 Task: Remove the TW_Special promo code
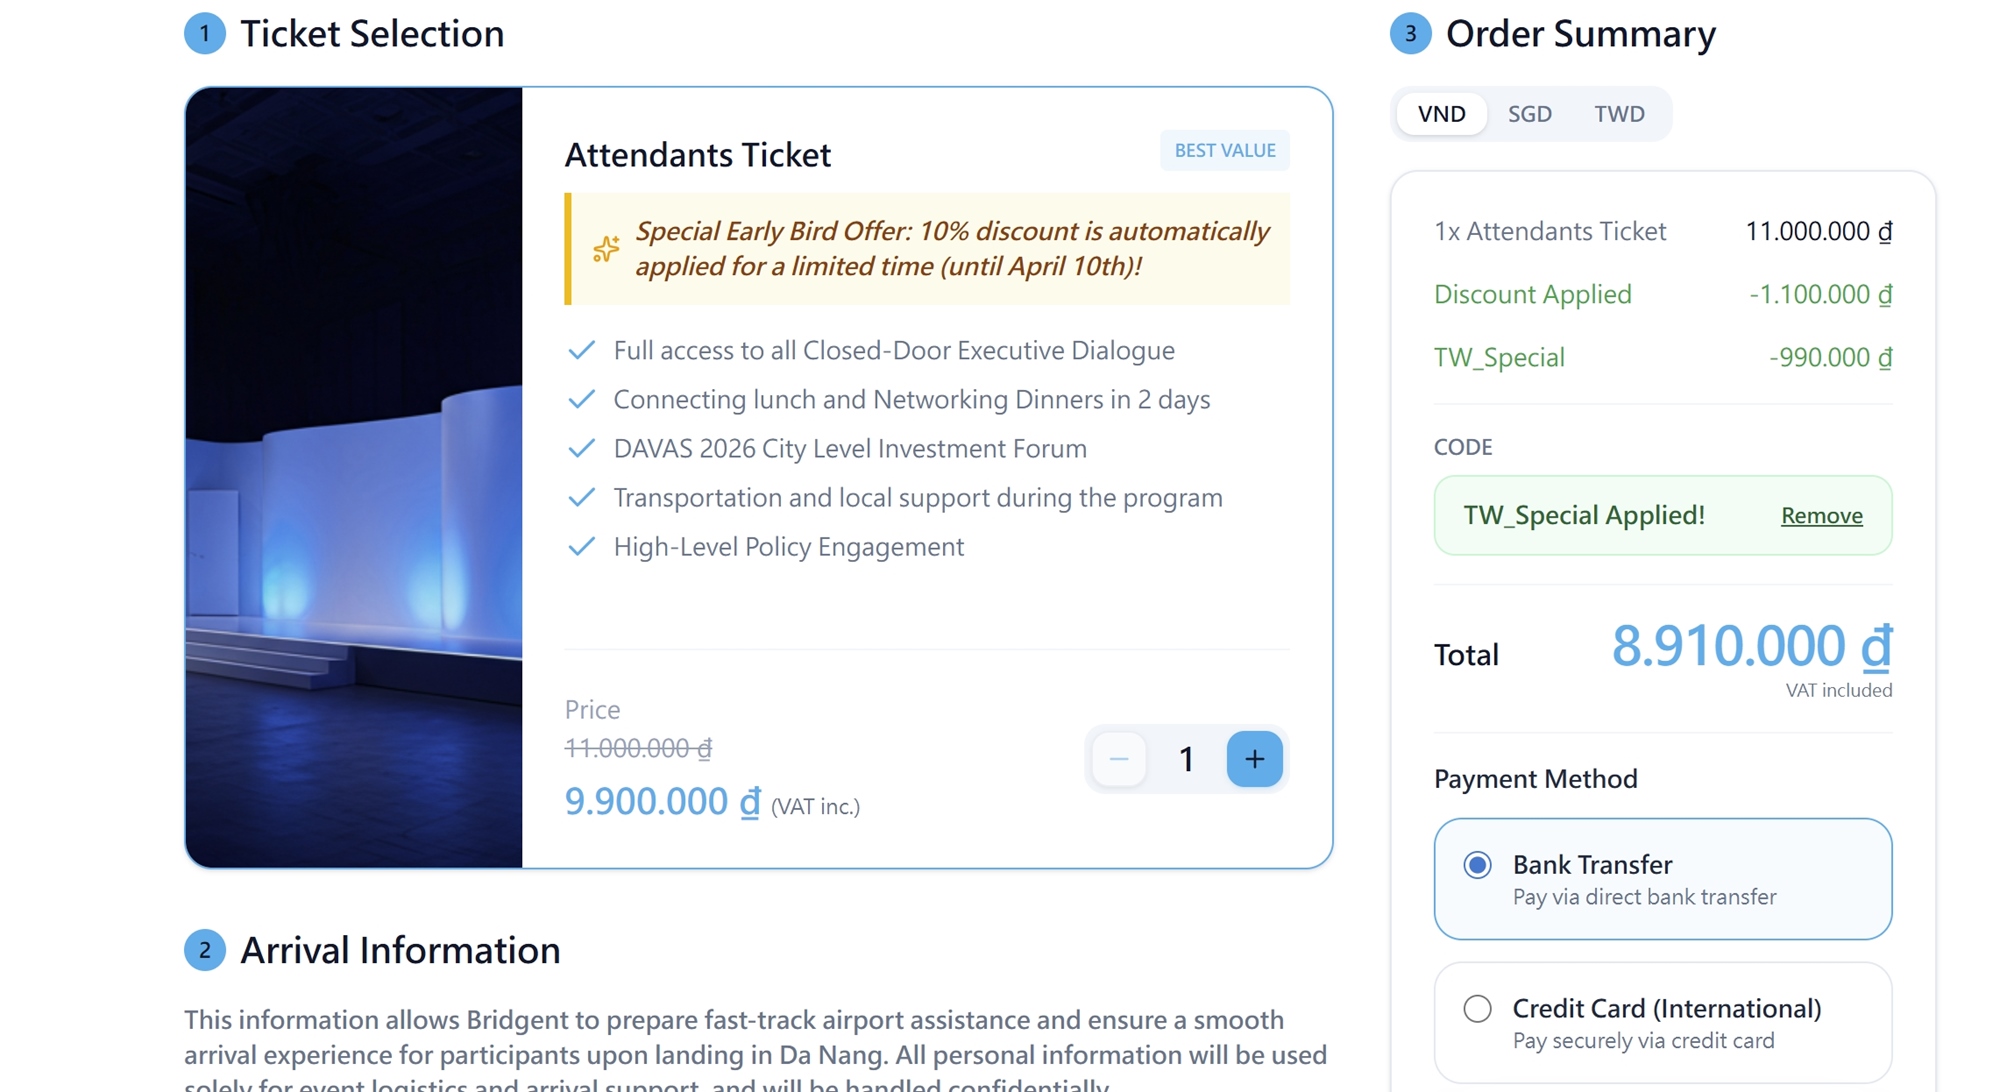click(x=1821, y=516)
